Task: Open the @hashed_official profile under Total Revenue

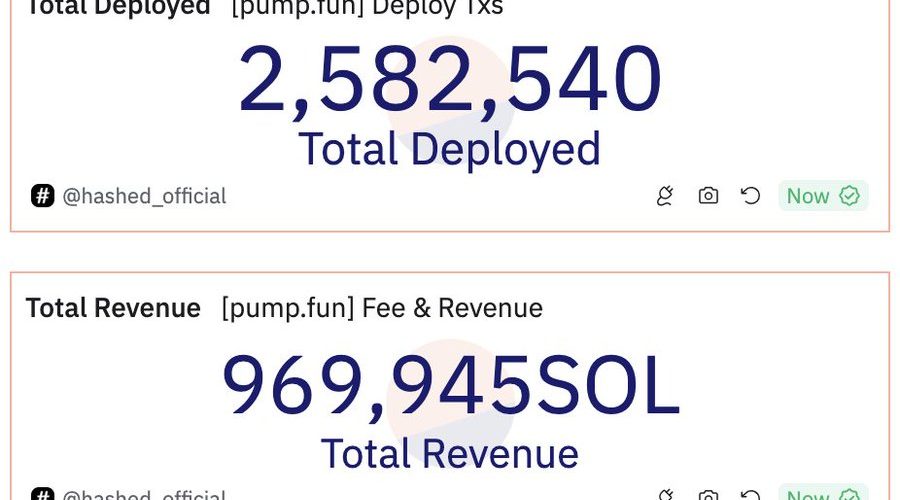Action: coord(144,495)
